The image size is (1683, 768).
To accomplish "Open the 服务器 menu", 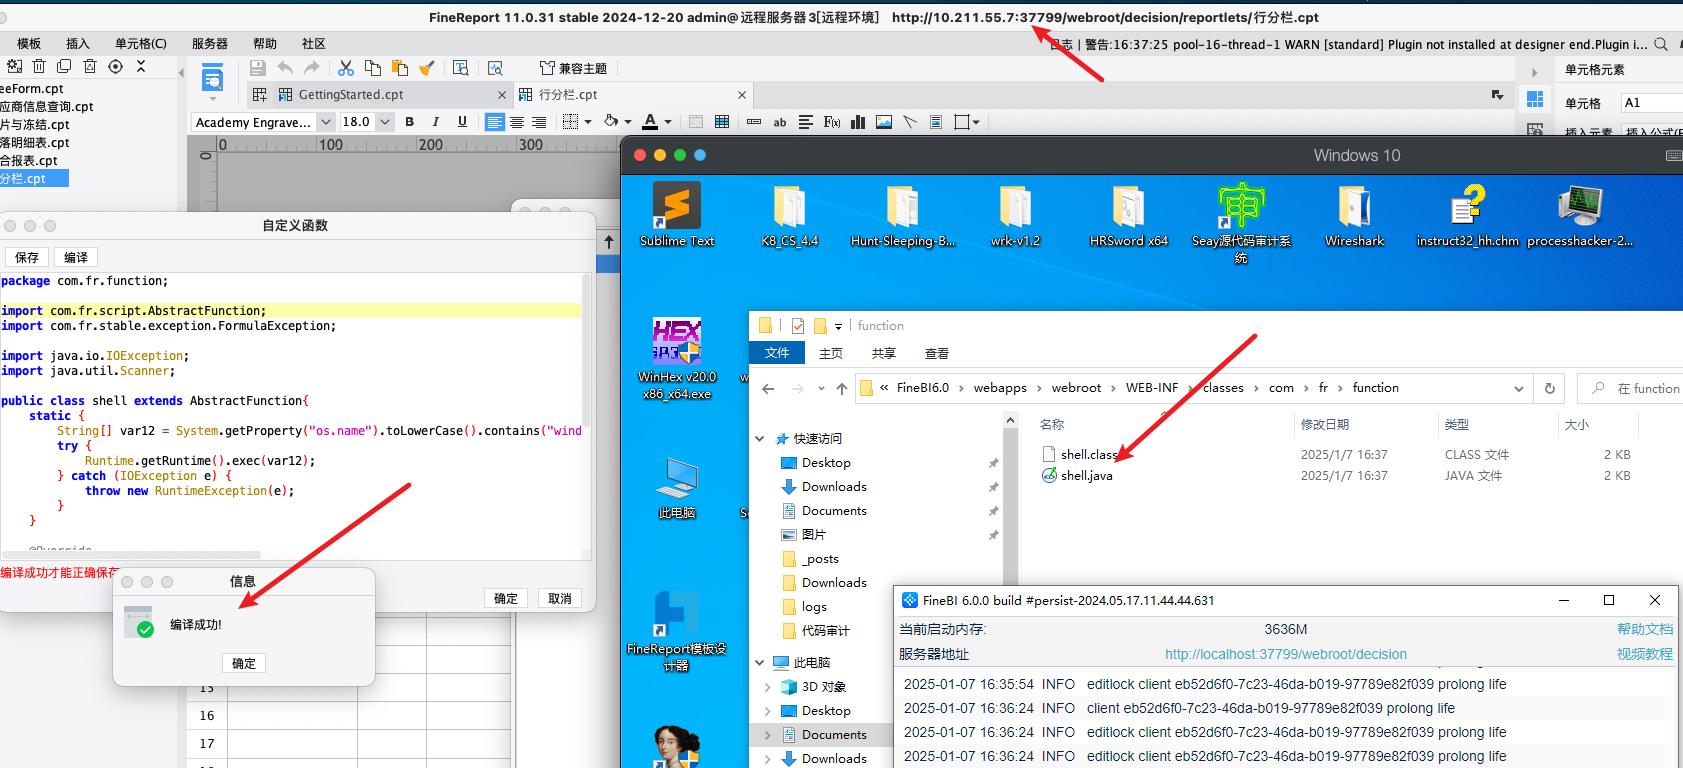I will pyautogui.click(x=210, y=44).
